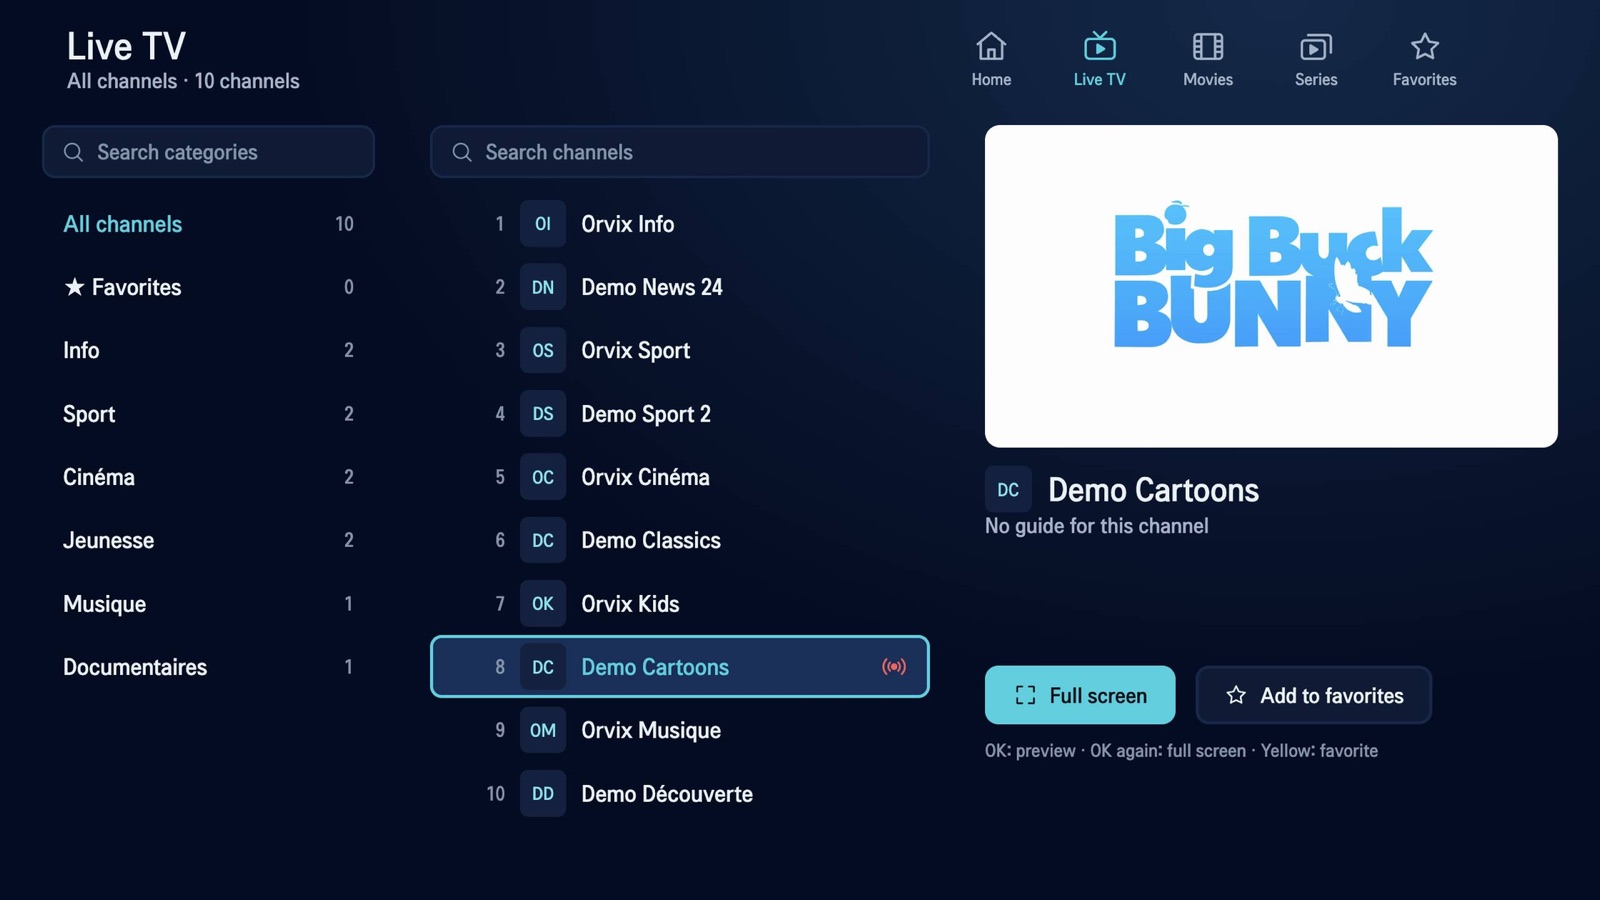Select the Orvix Kids channel name

[x=630, y=604]
